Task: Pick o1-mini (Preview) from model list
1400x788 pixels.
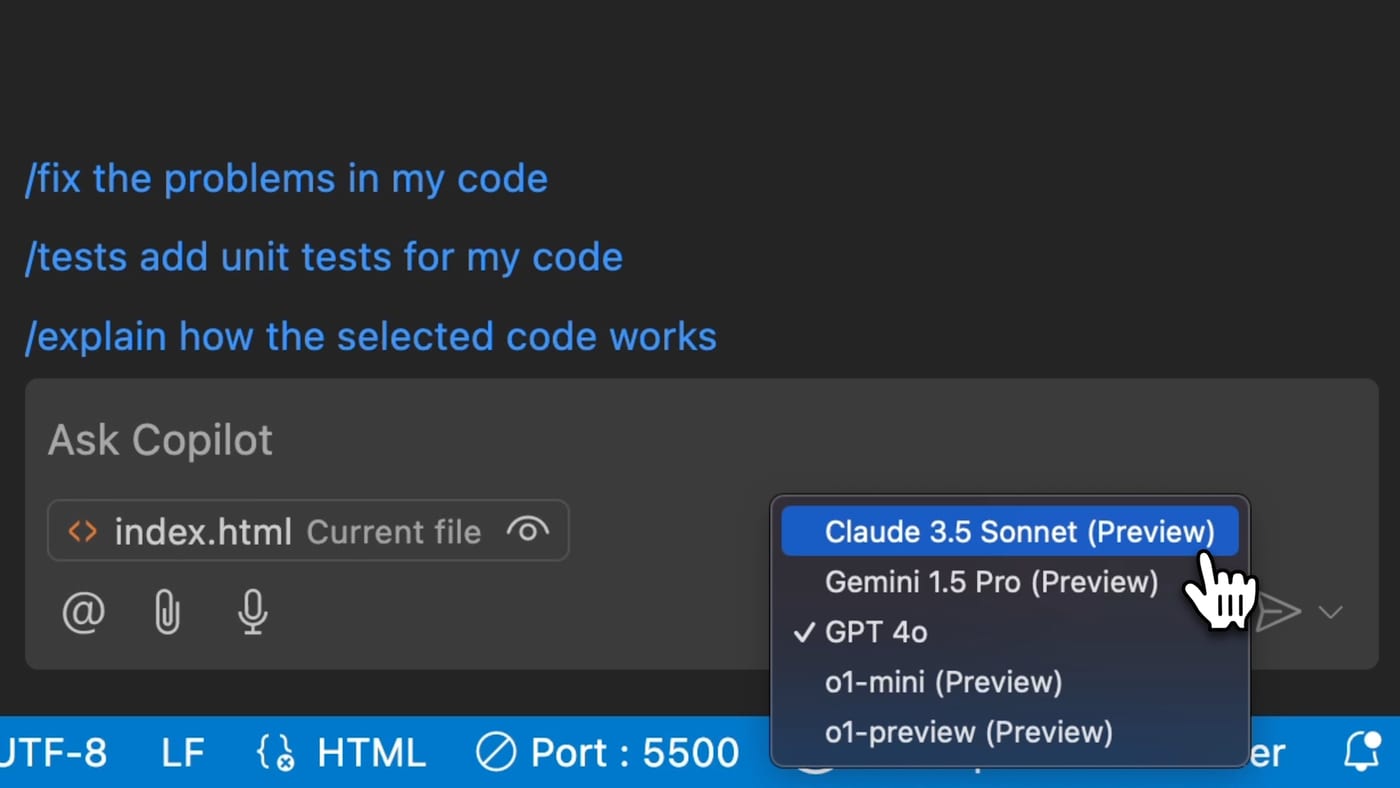Action: coord(1010,682)
